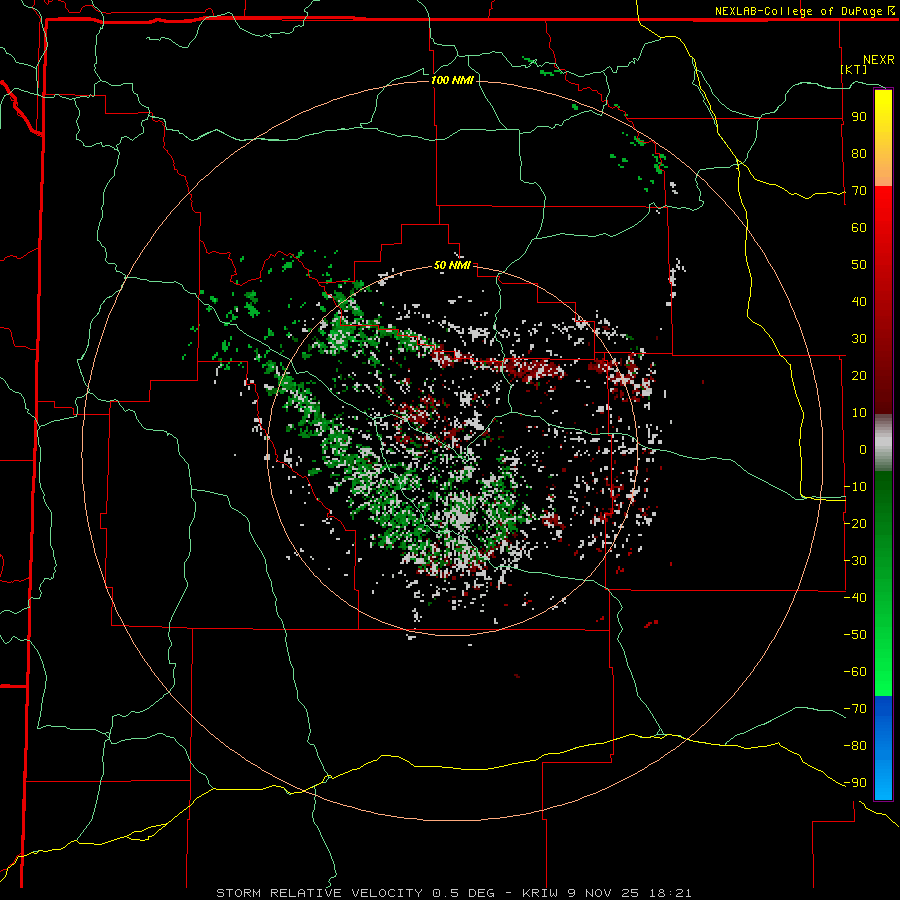This screenshot has width=900, height=900.
Task: Click the NEXR label above the color scale
Action: point(879,60)
